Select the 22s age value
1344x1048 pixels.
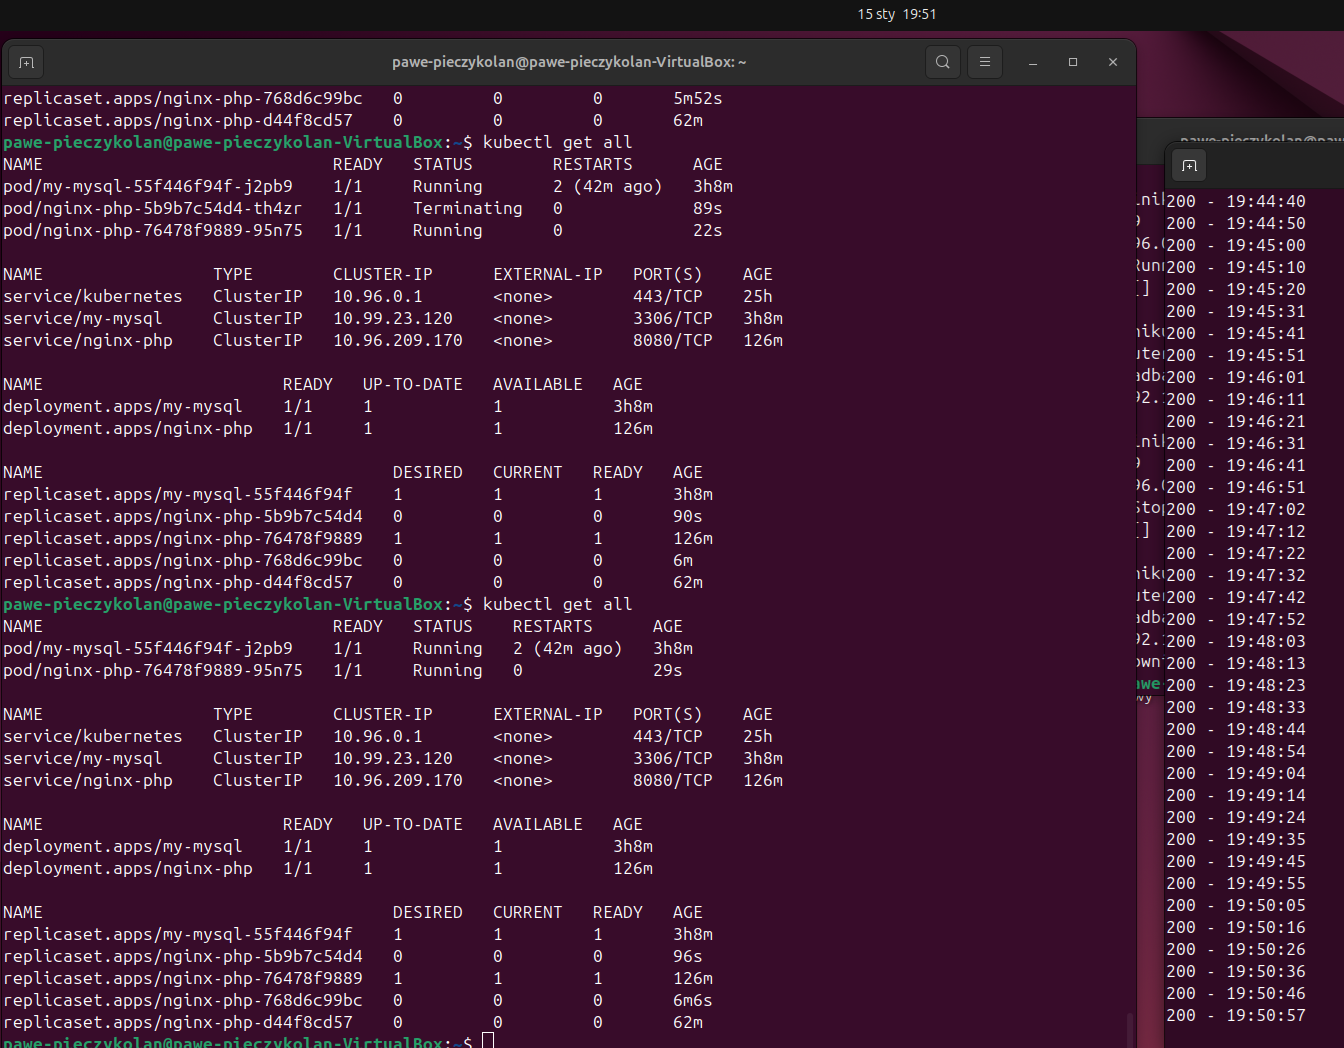[708, 230]
